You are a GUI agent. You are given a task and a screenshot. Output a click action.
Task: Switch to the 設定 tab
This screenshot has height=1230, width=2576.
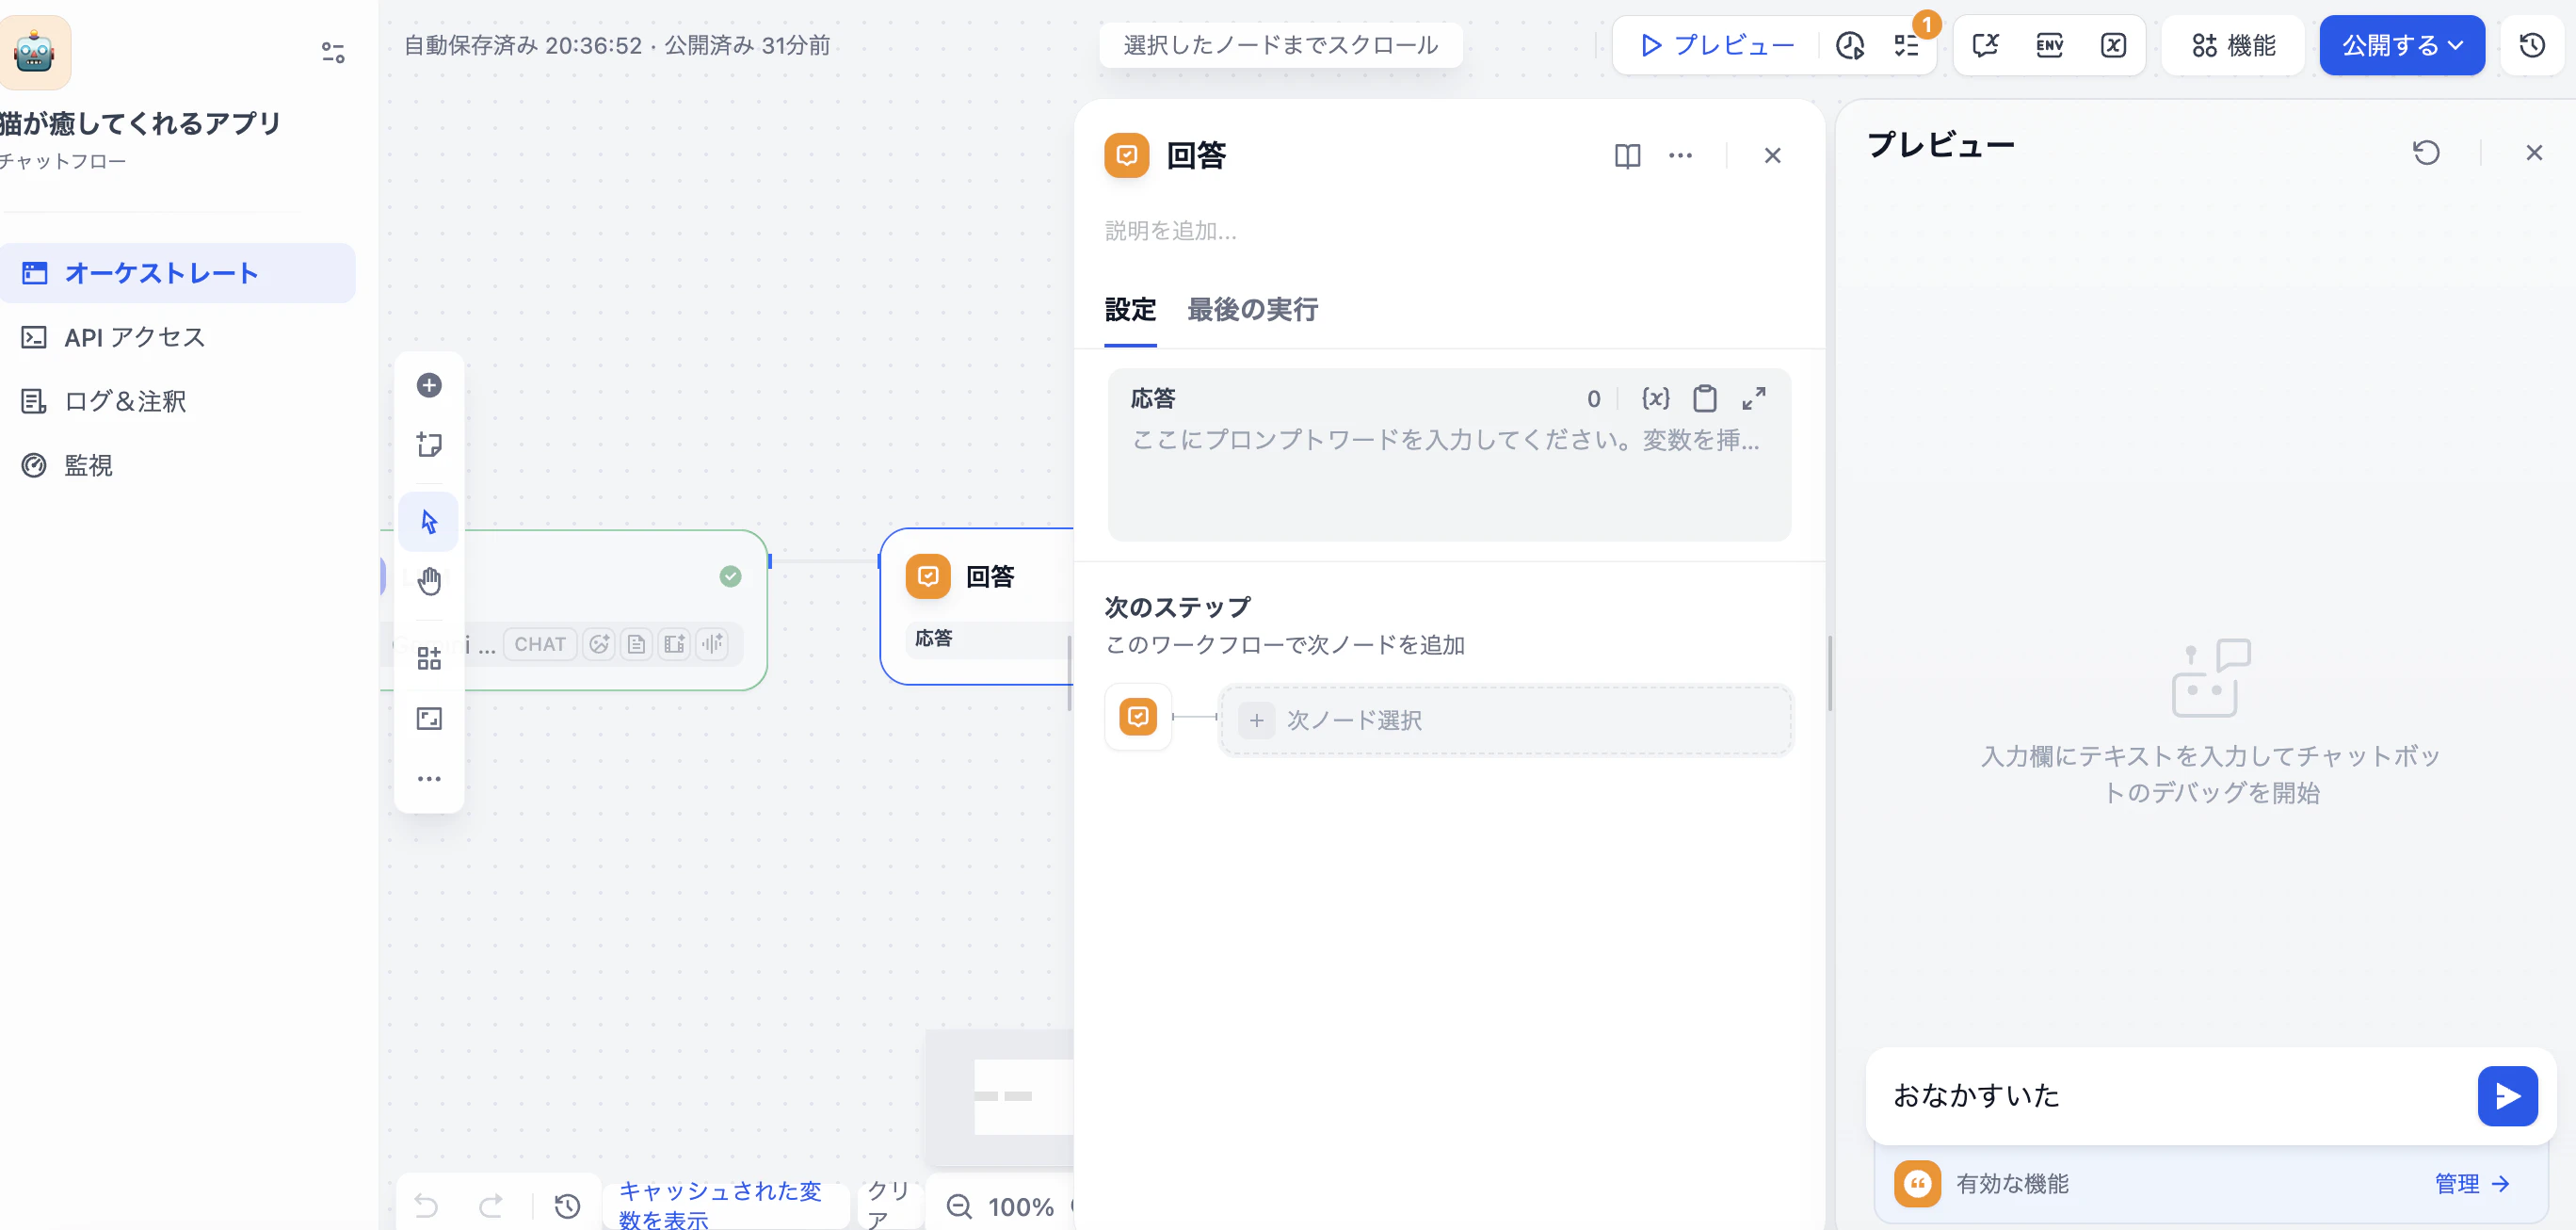click(x=1130, y=310)
